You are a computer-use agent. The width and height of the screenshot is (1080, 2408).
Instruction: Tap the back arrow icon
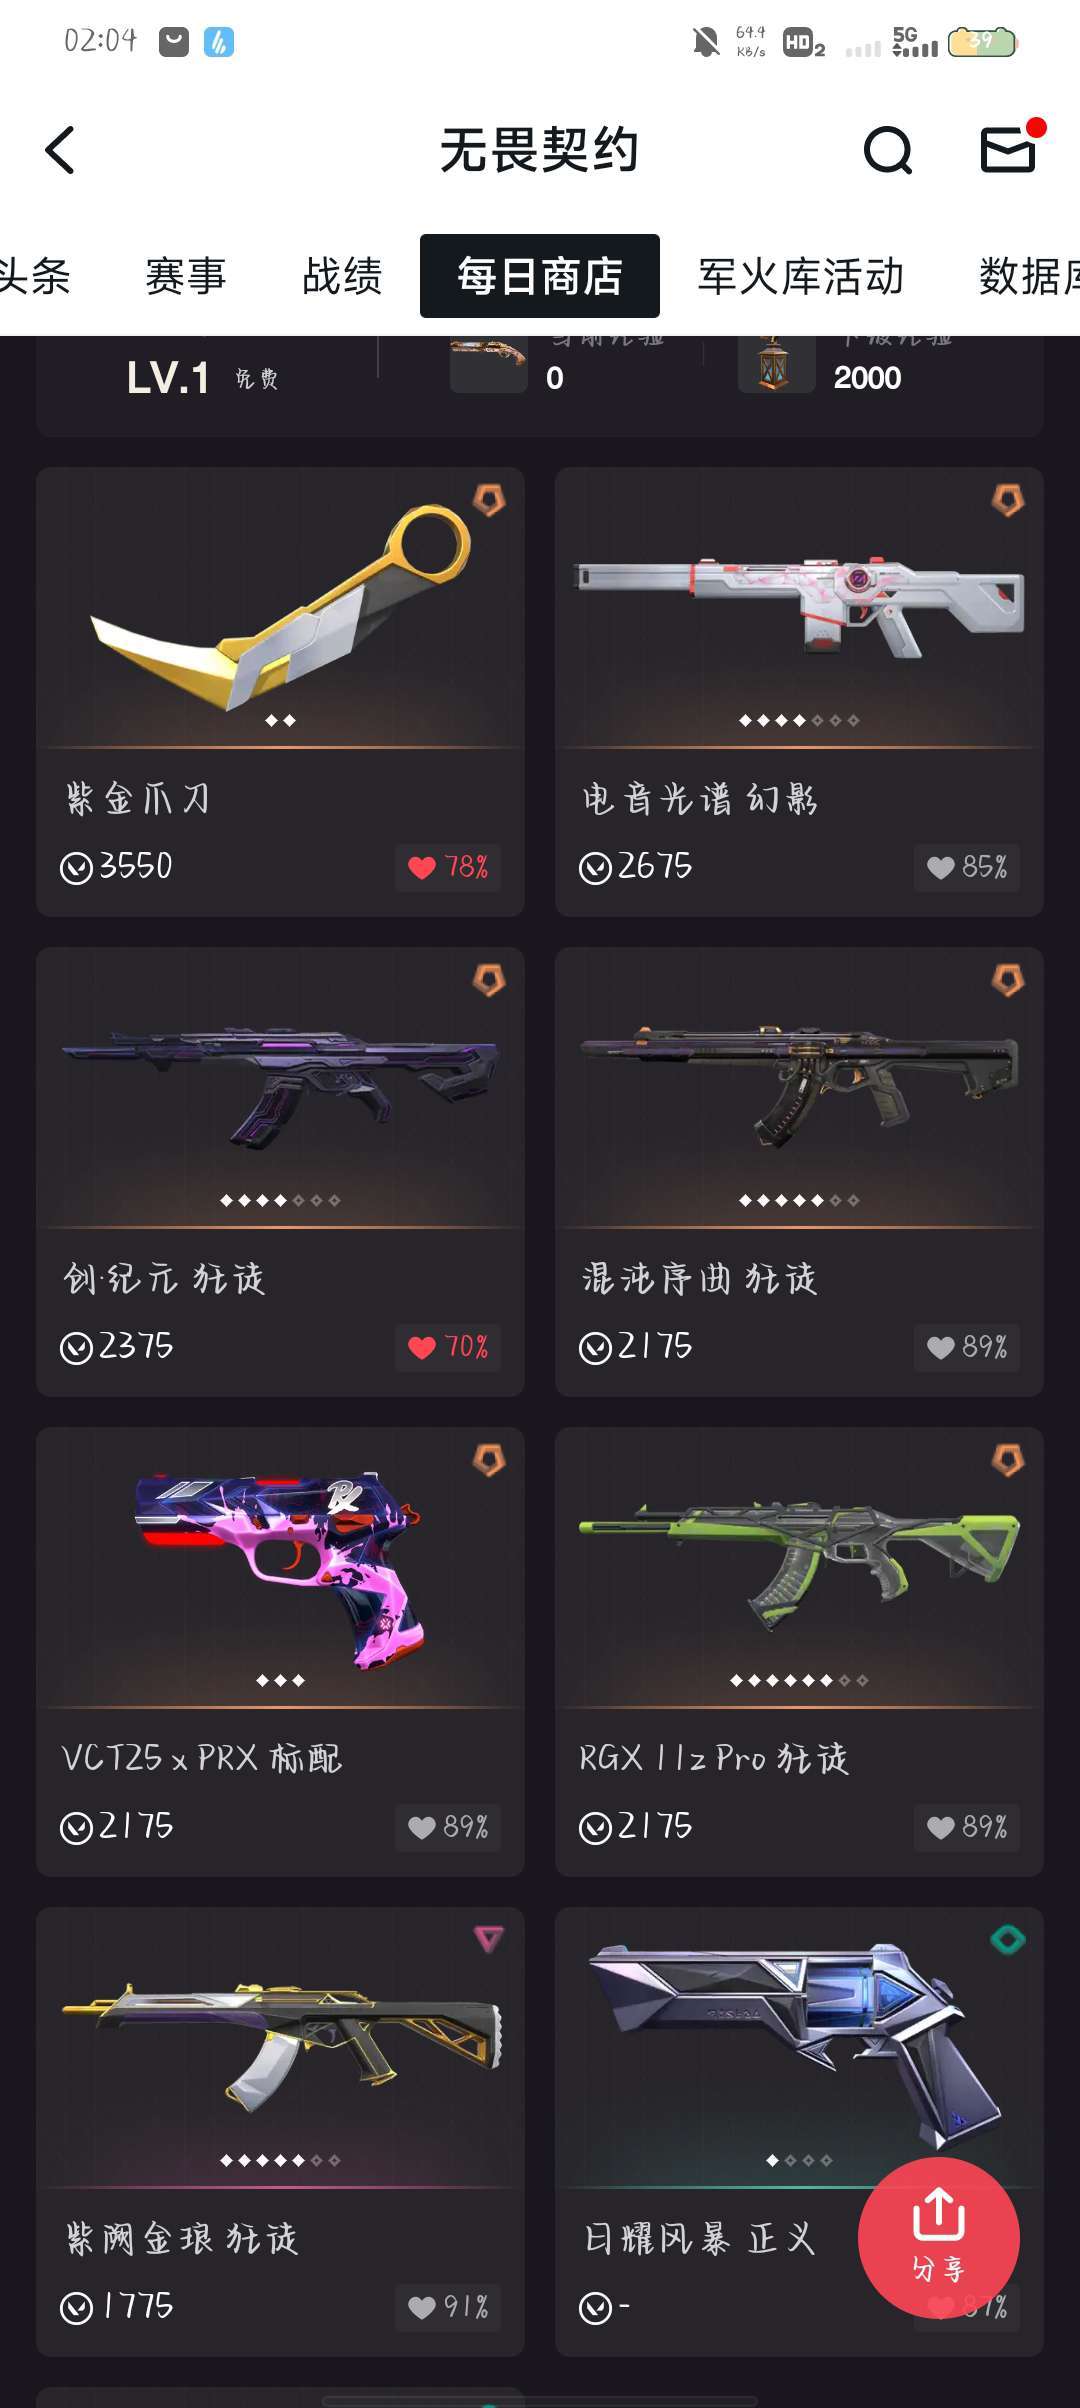pos(60,151)
